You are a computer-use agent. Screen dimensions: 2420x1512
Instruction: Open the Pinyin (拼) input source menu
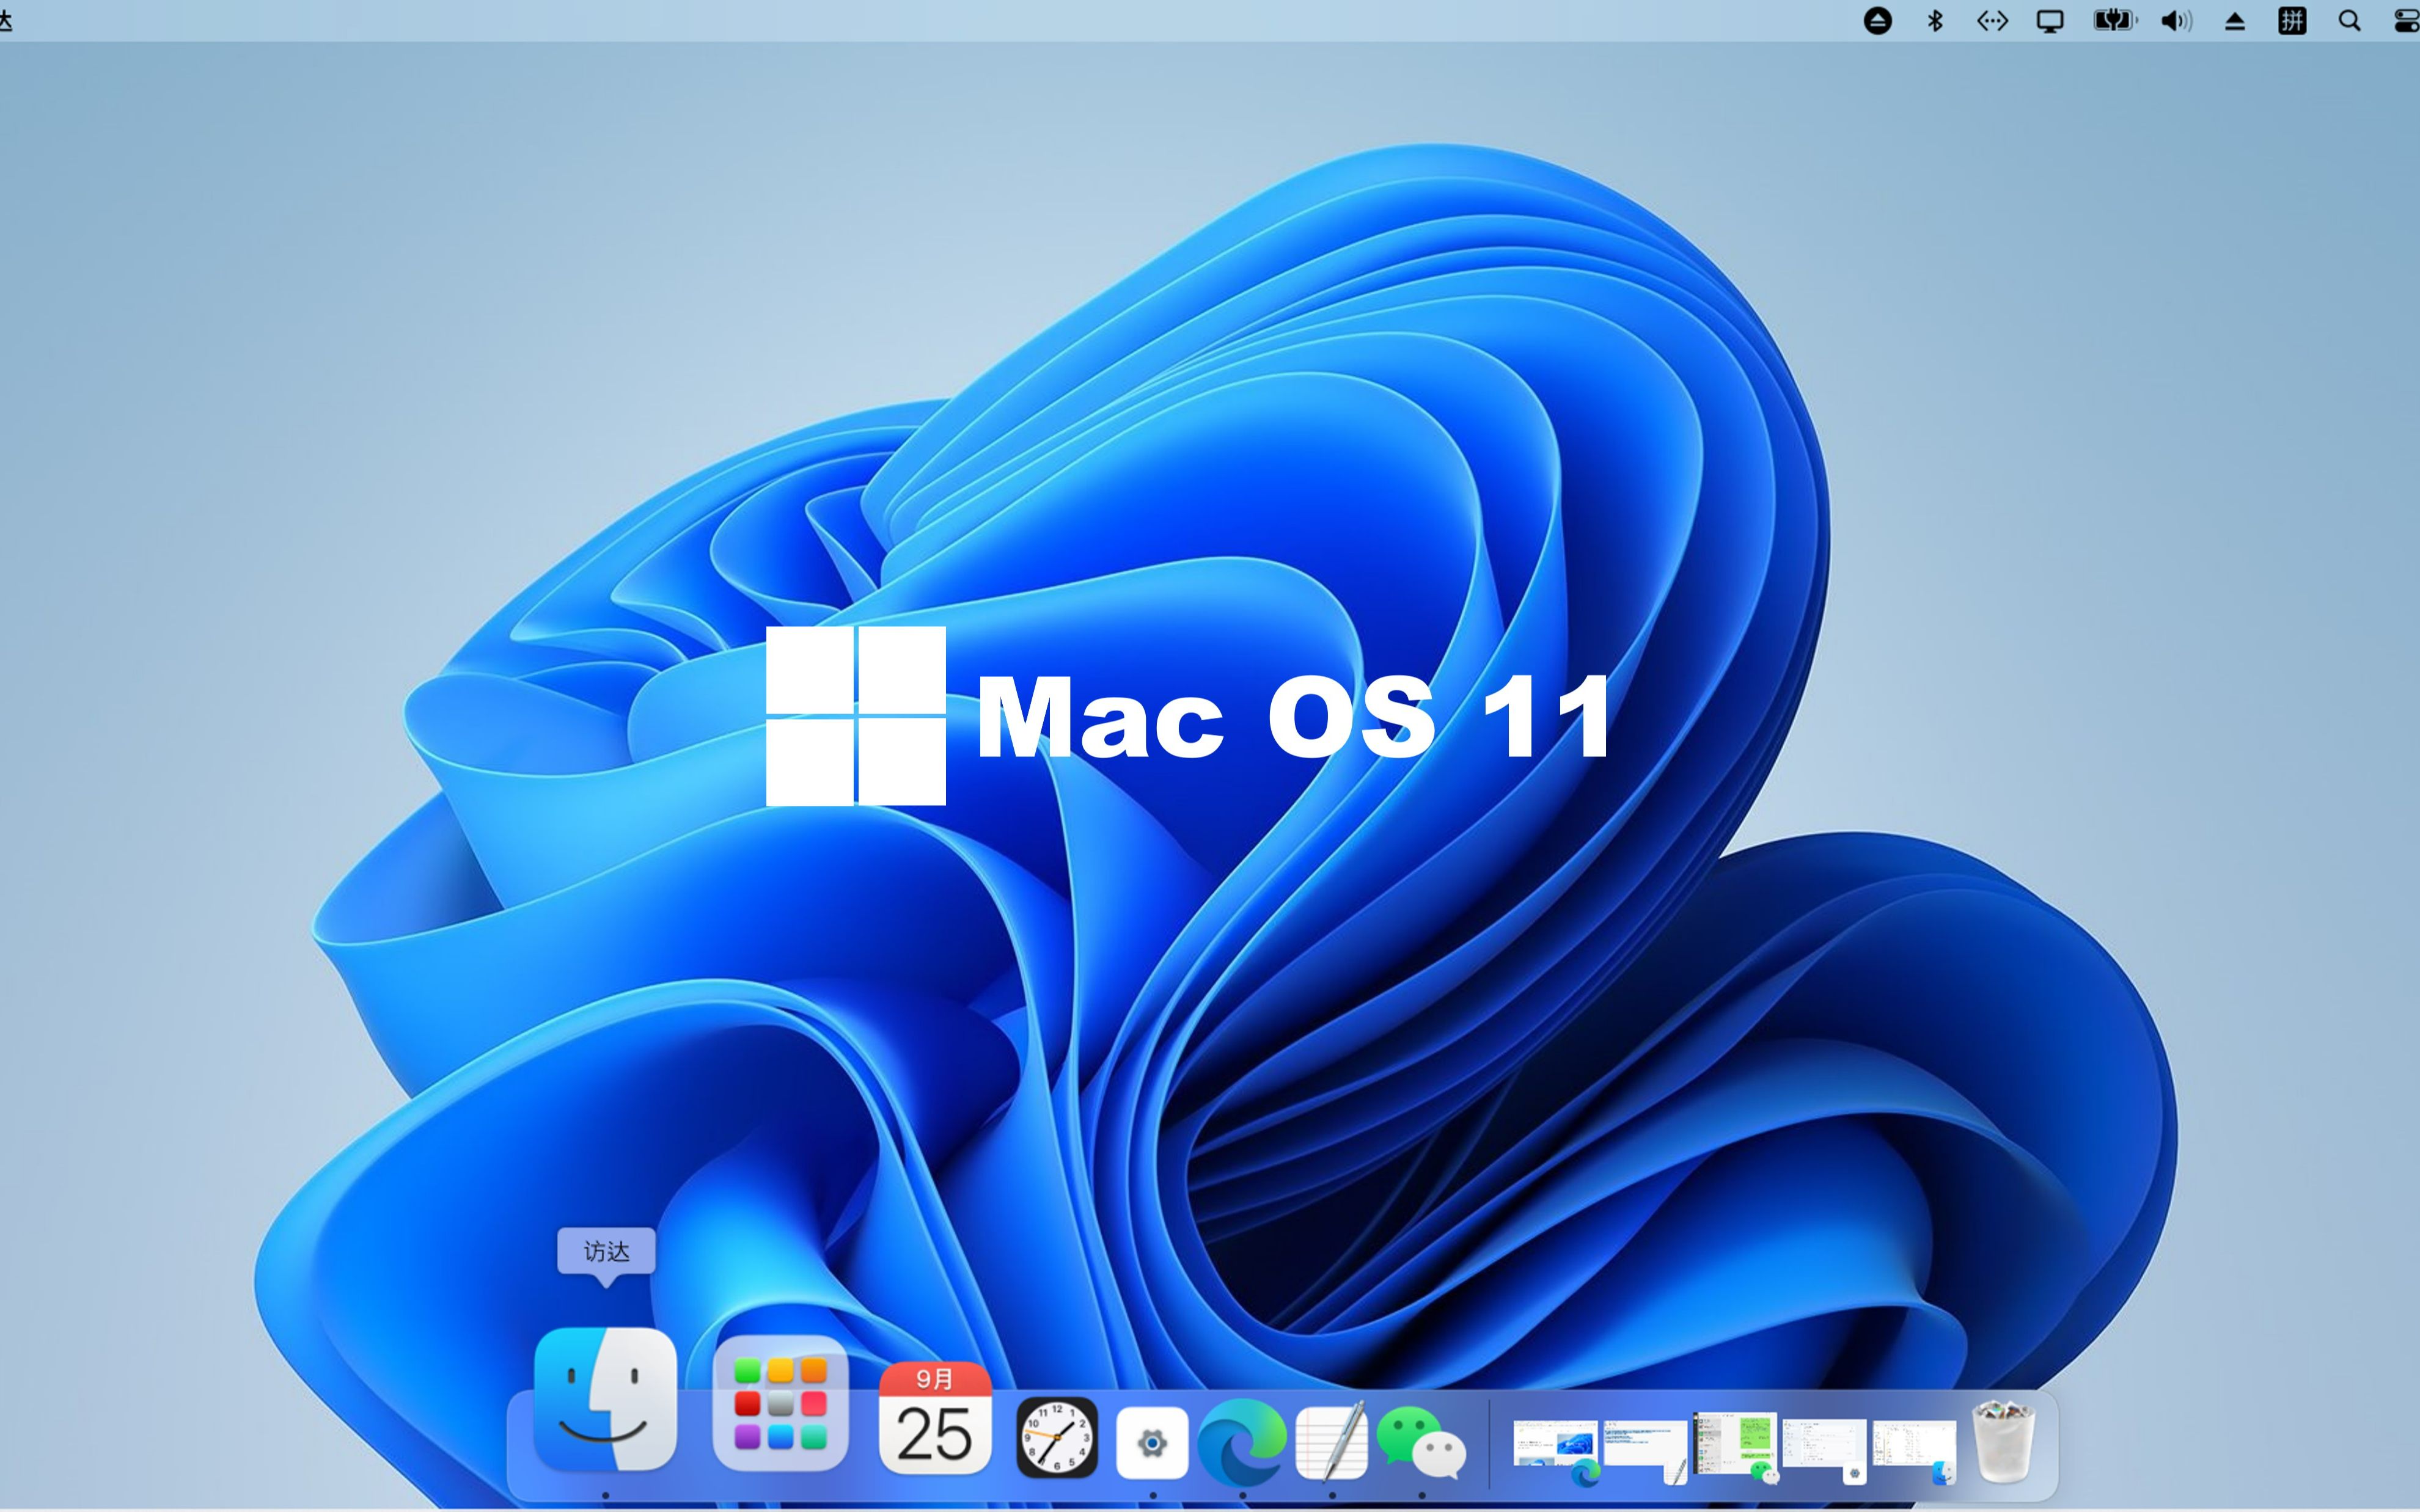pyautogui.click(x=2292, y=21)
